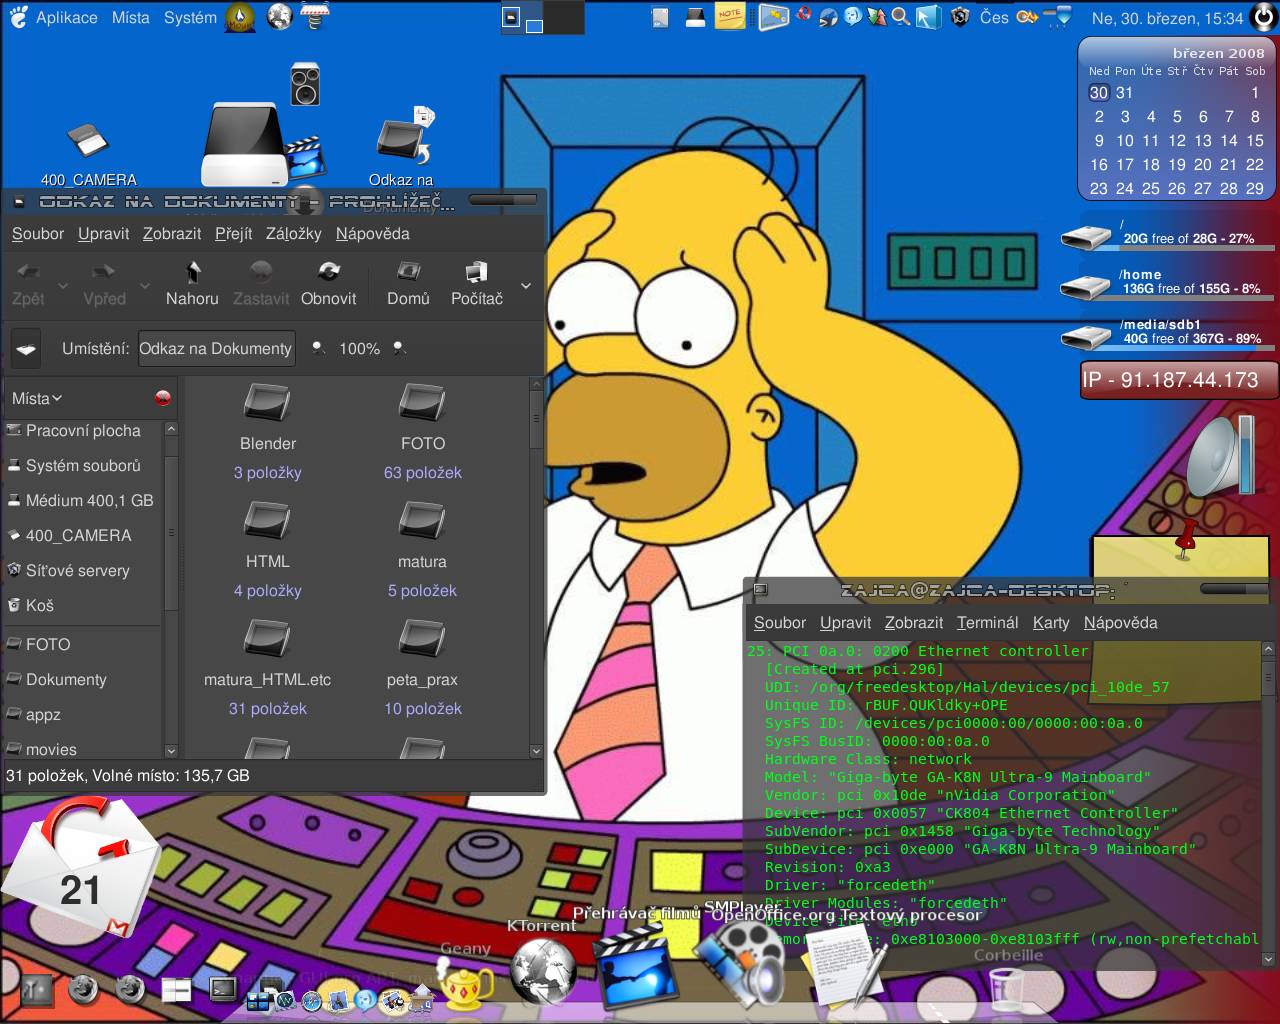Screen dimensions: 1280x1024
Task: Open terminal's Nápověda menu
Action: coord(1120,622)
